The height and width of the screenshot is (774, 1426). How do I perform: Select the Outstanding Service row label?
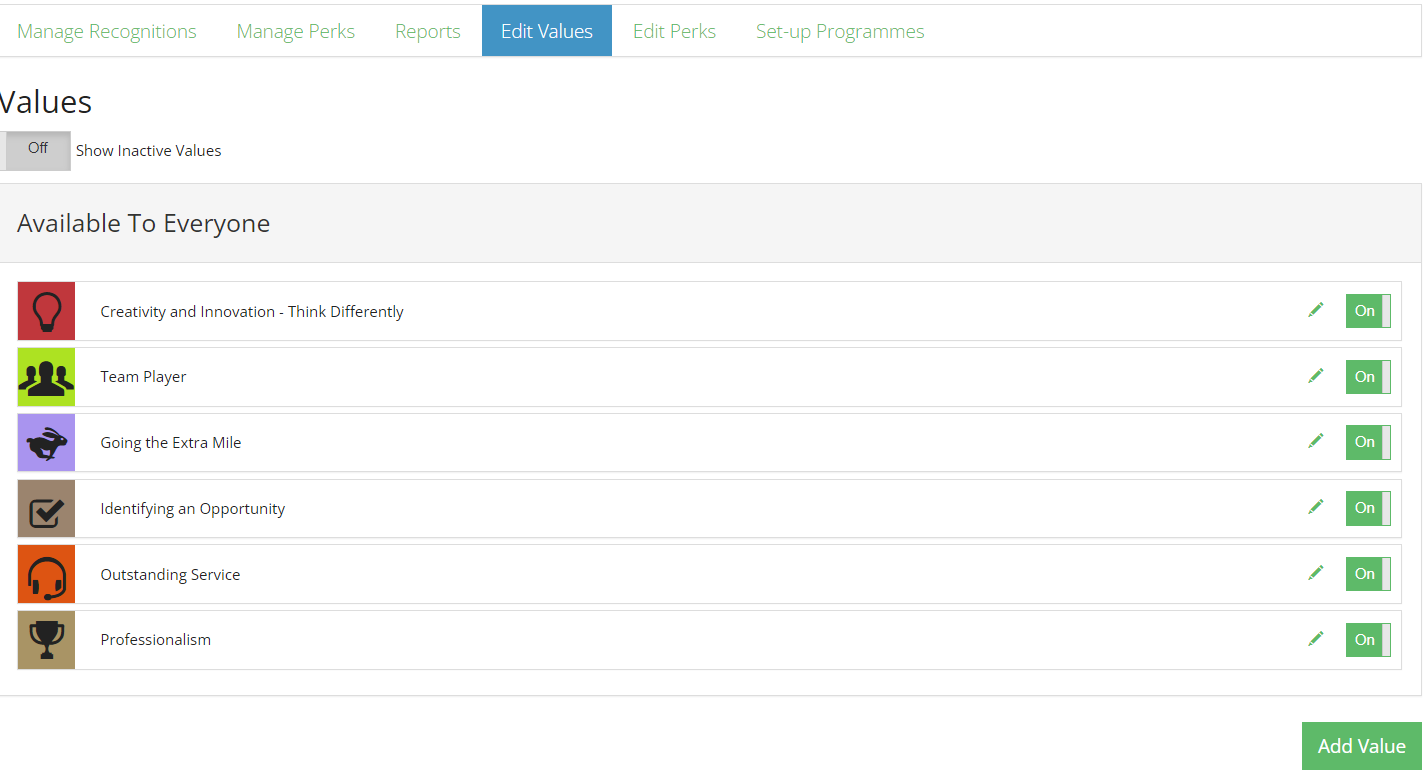coord(170,575)
